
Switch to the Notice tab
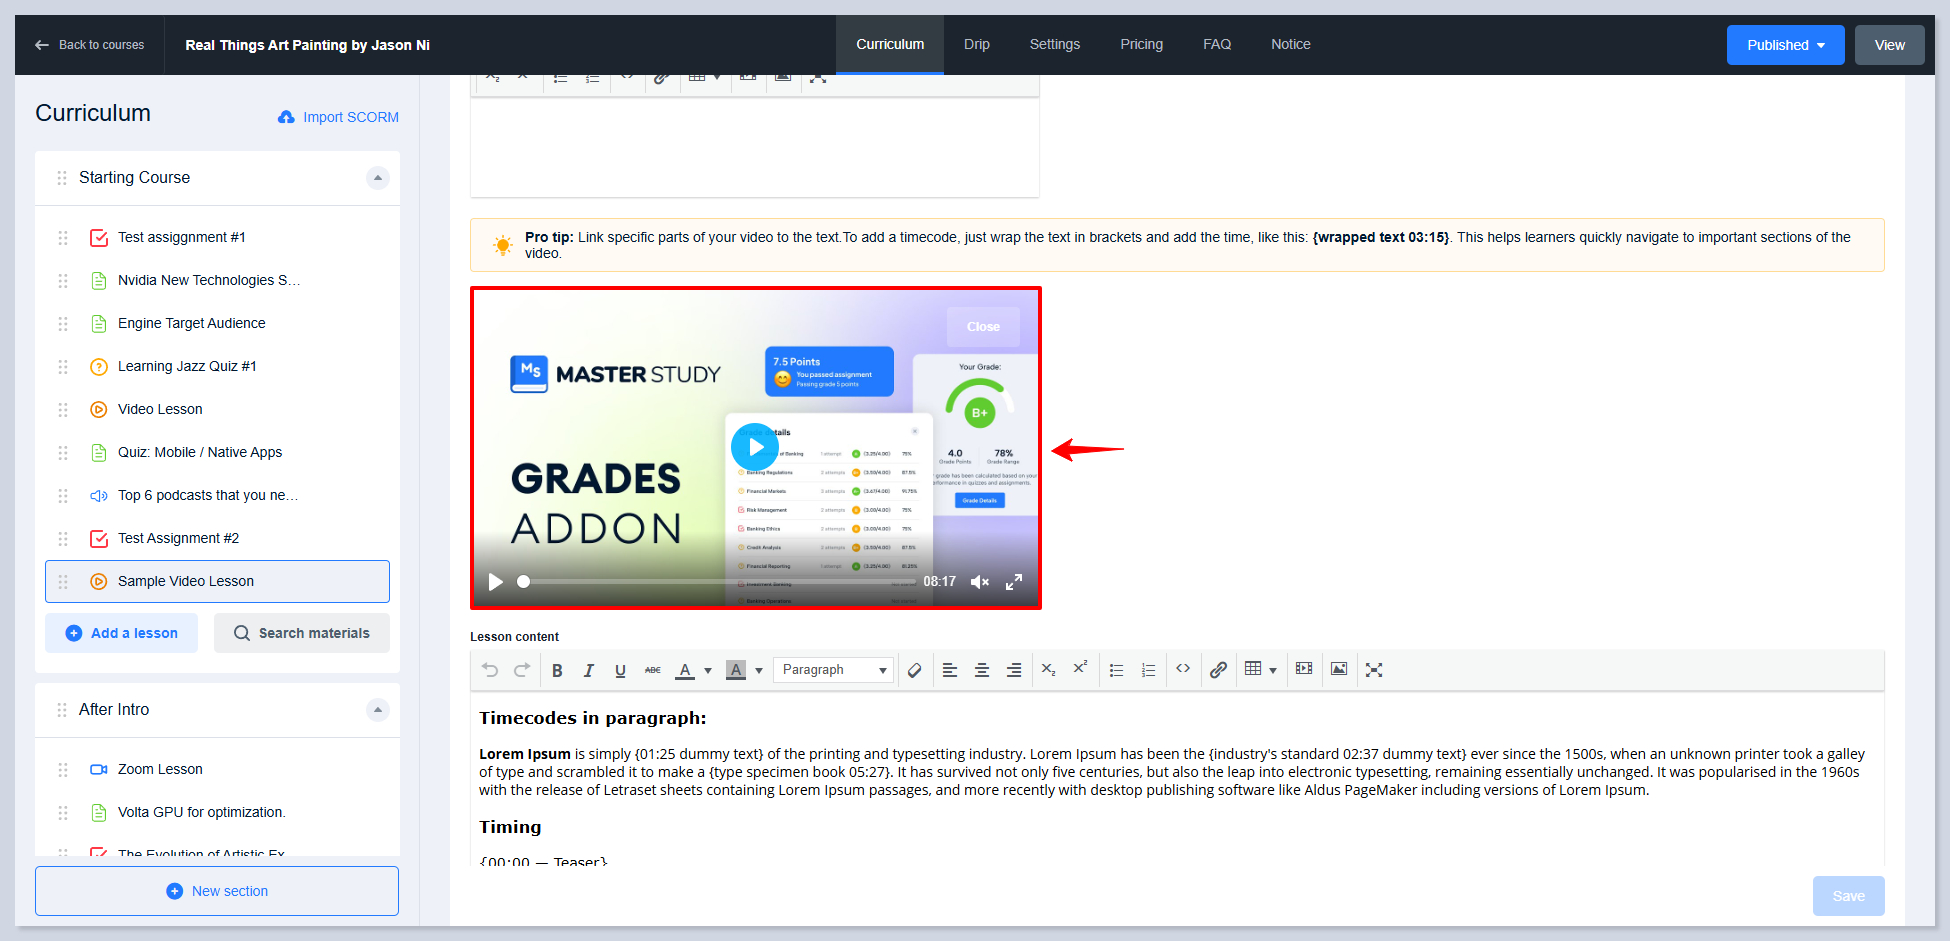(1291, 44)
